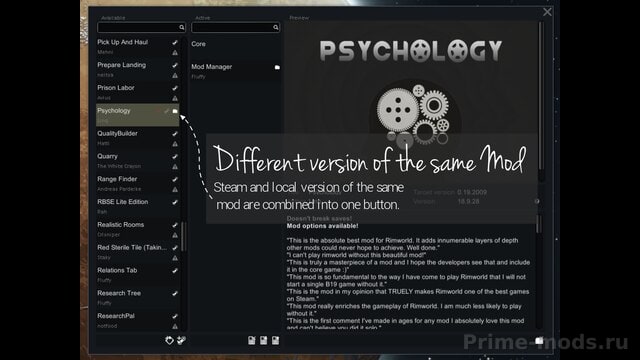Click the folder icon on Psychology row

(175, 111)
